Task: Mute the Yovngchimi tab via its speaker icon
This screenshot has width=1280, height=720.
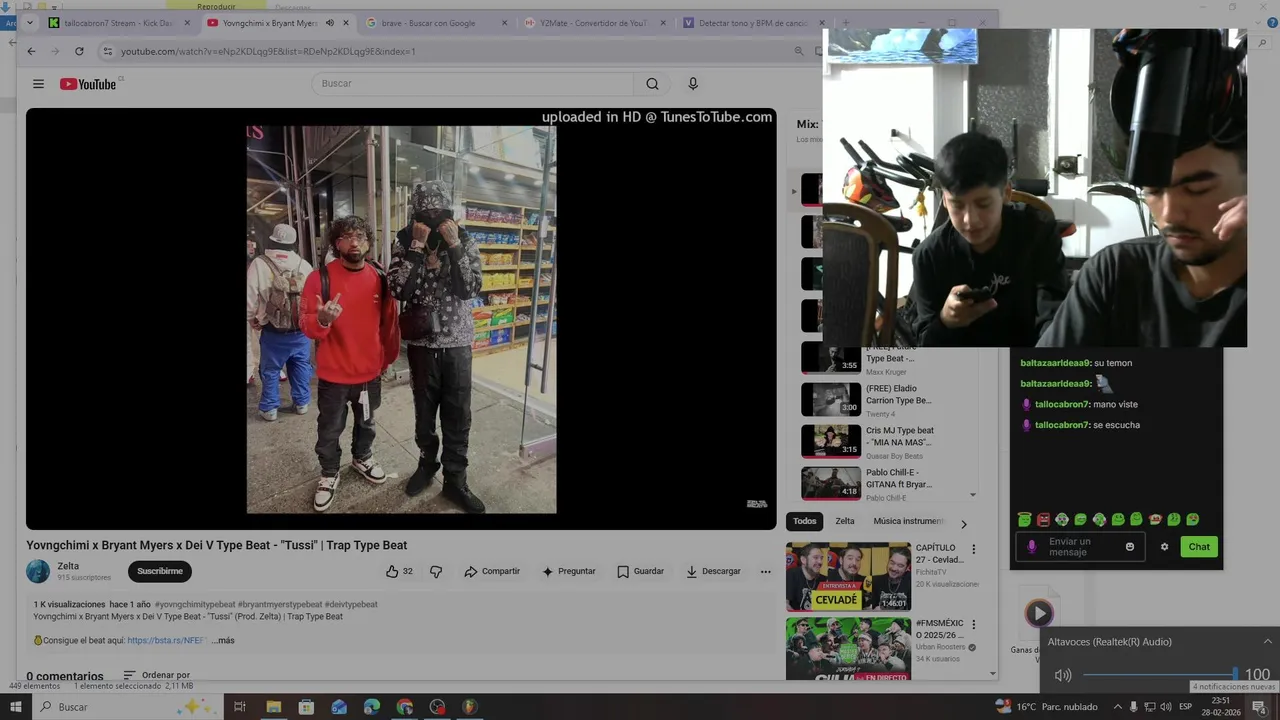Action: click(330, 23)
